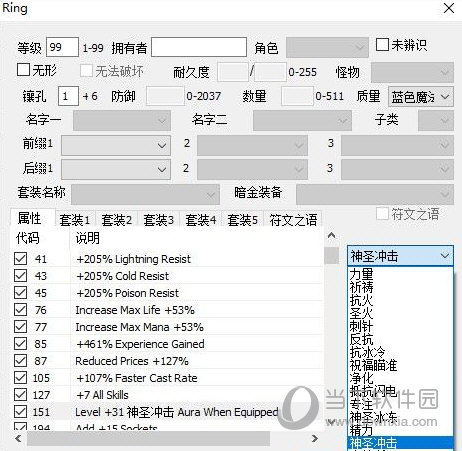Click the 镶孔 sockets input field

68,96
